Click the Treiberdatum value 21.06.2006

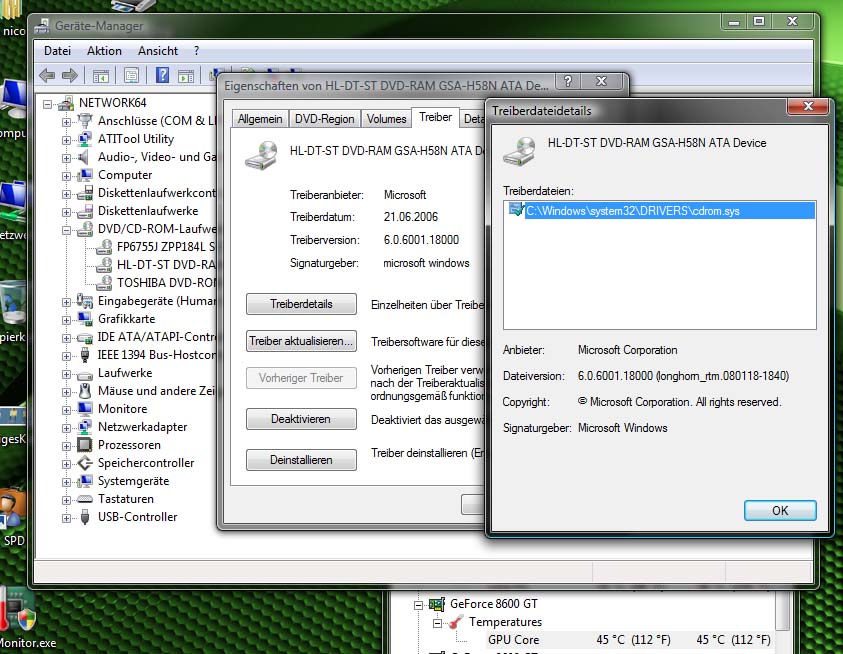pos(411,217)
